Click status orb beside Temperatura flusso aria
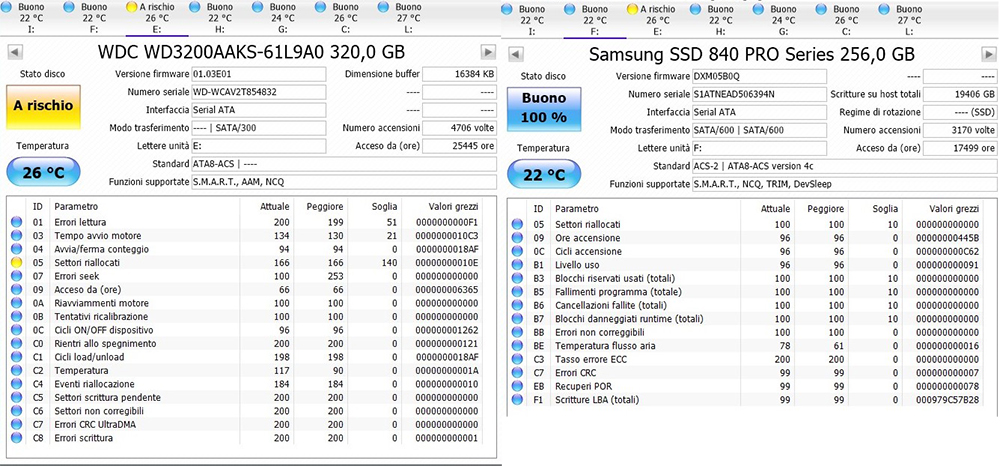The width and height of the screenshot is (1000, 466). (517, 346)
